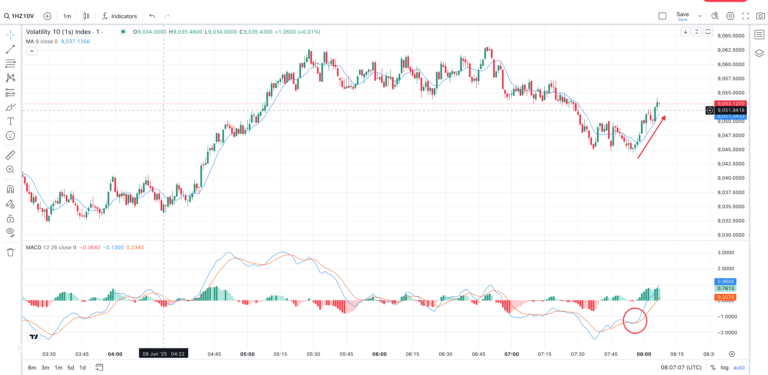Image resolution: width=768 pixels, height=375 pixels.
Task: Click the undo arrow
Action: coord(152,16)
